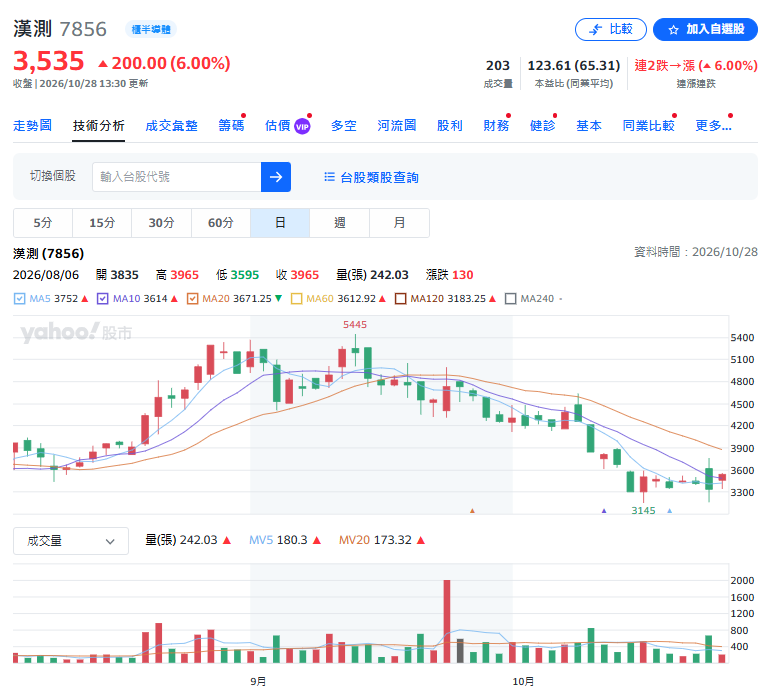
Task: Open the 估價 tab
Action: 277,126
